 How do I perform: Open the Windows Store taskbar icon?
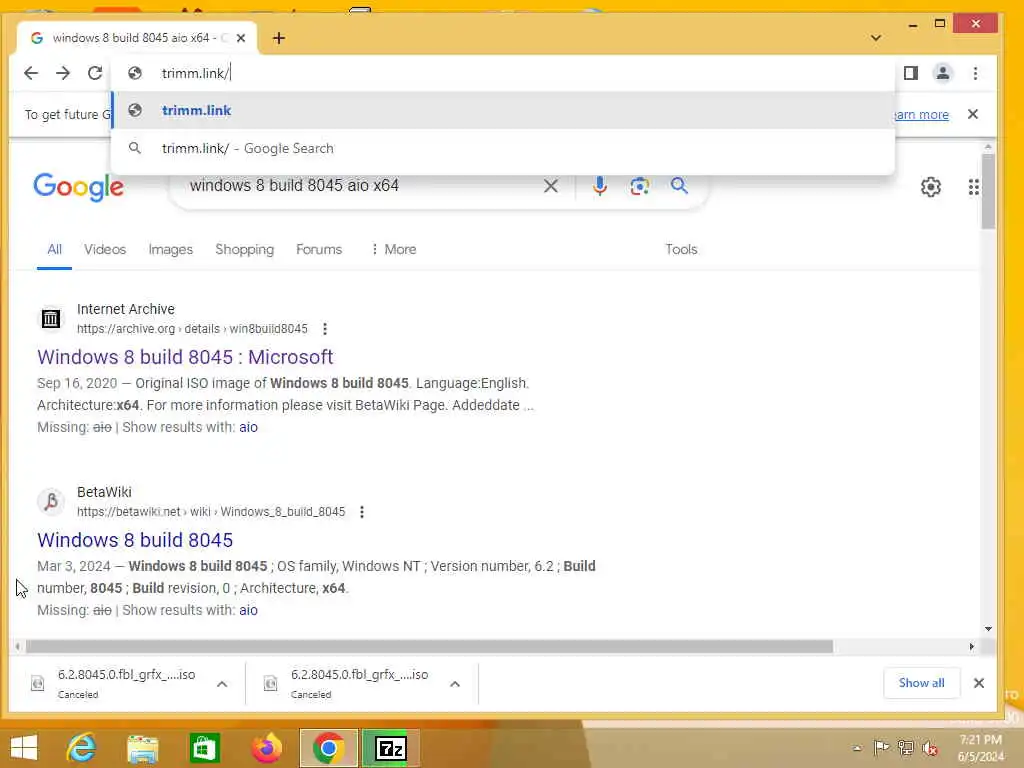click(204, 749)
